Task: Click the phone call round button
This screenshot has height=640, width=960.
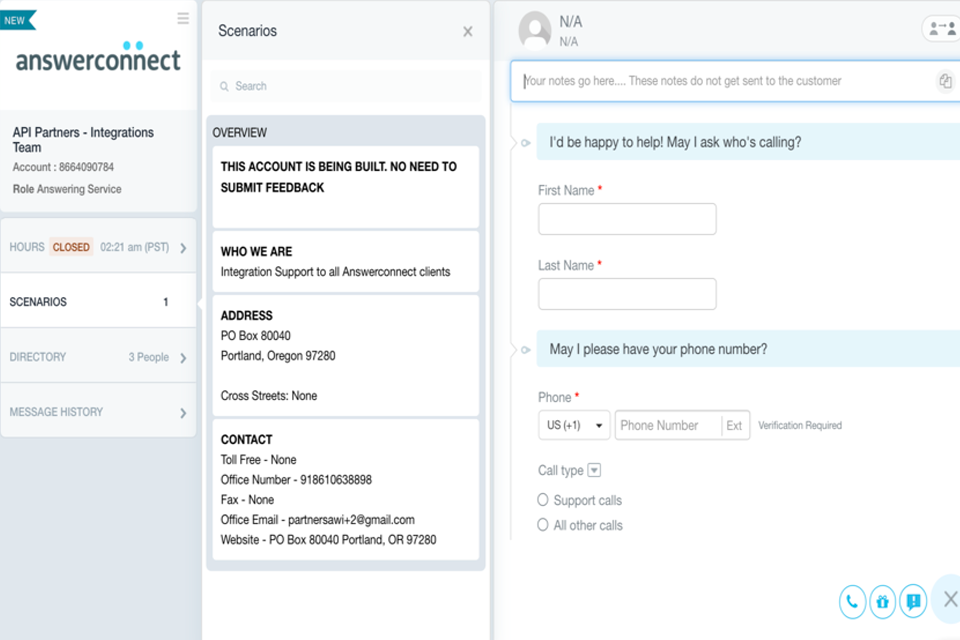Action: pyautogui.click(x=852, y=602)
